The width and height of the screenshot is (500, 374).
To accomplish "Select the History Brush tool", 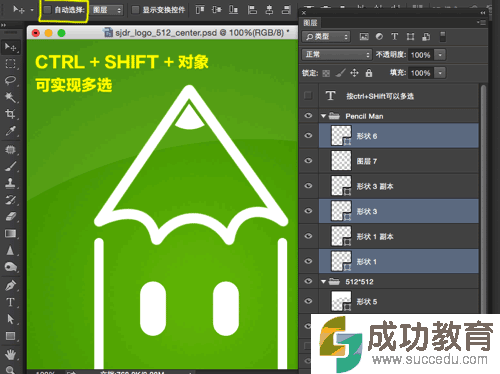I will [10, 200].
